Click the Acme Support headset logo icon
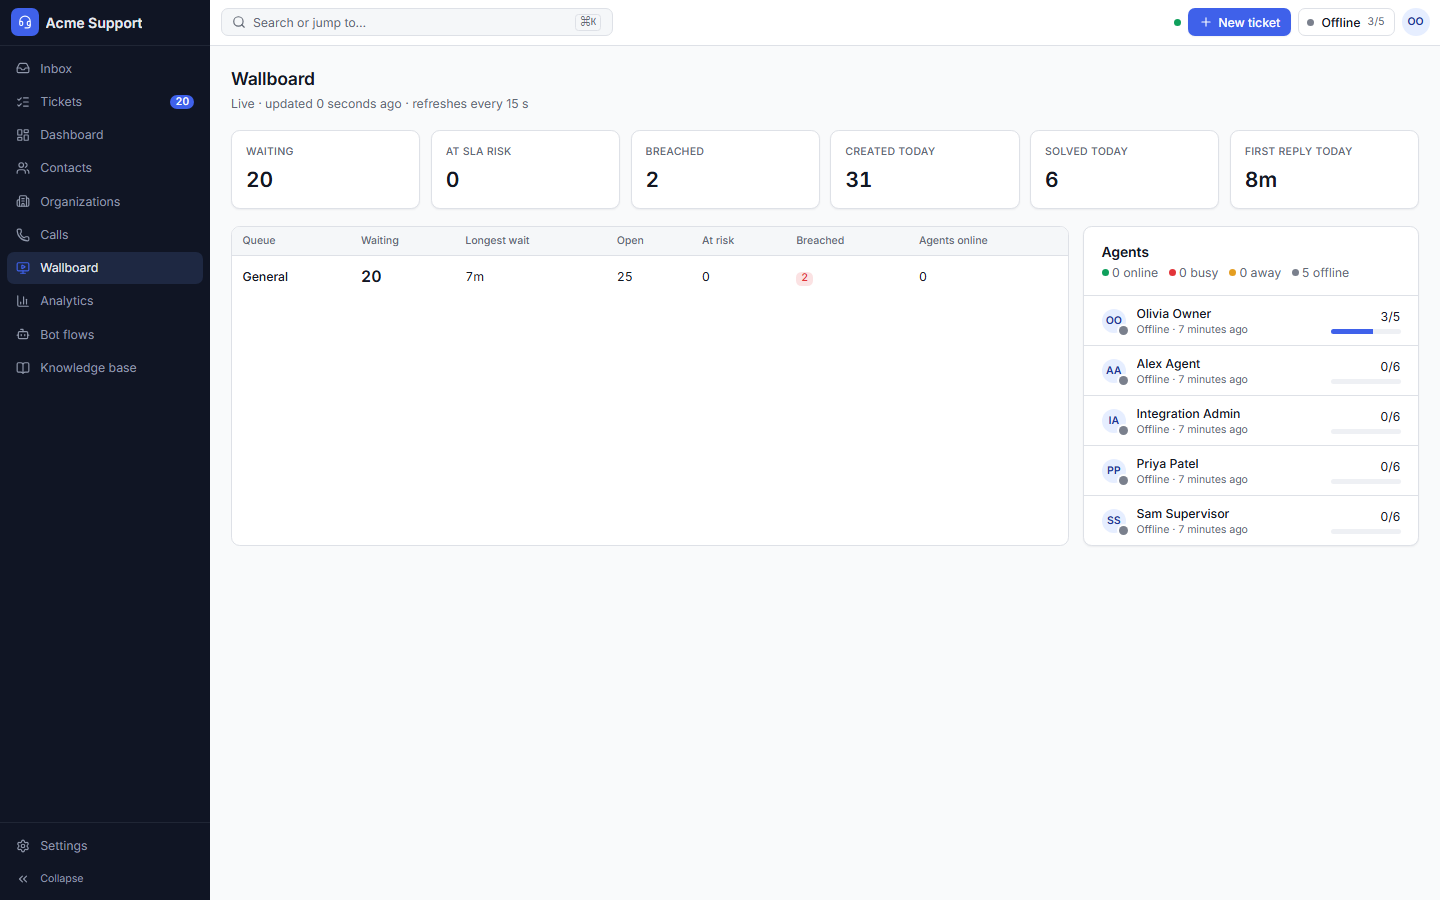This screenshot has width=1440, height=900. coord(25,22)
